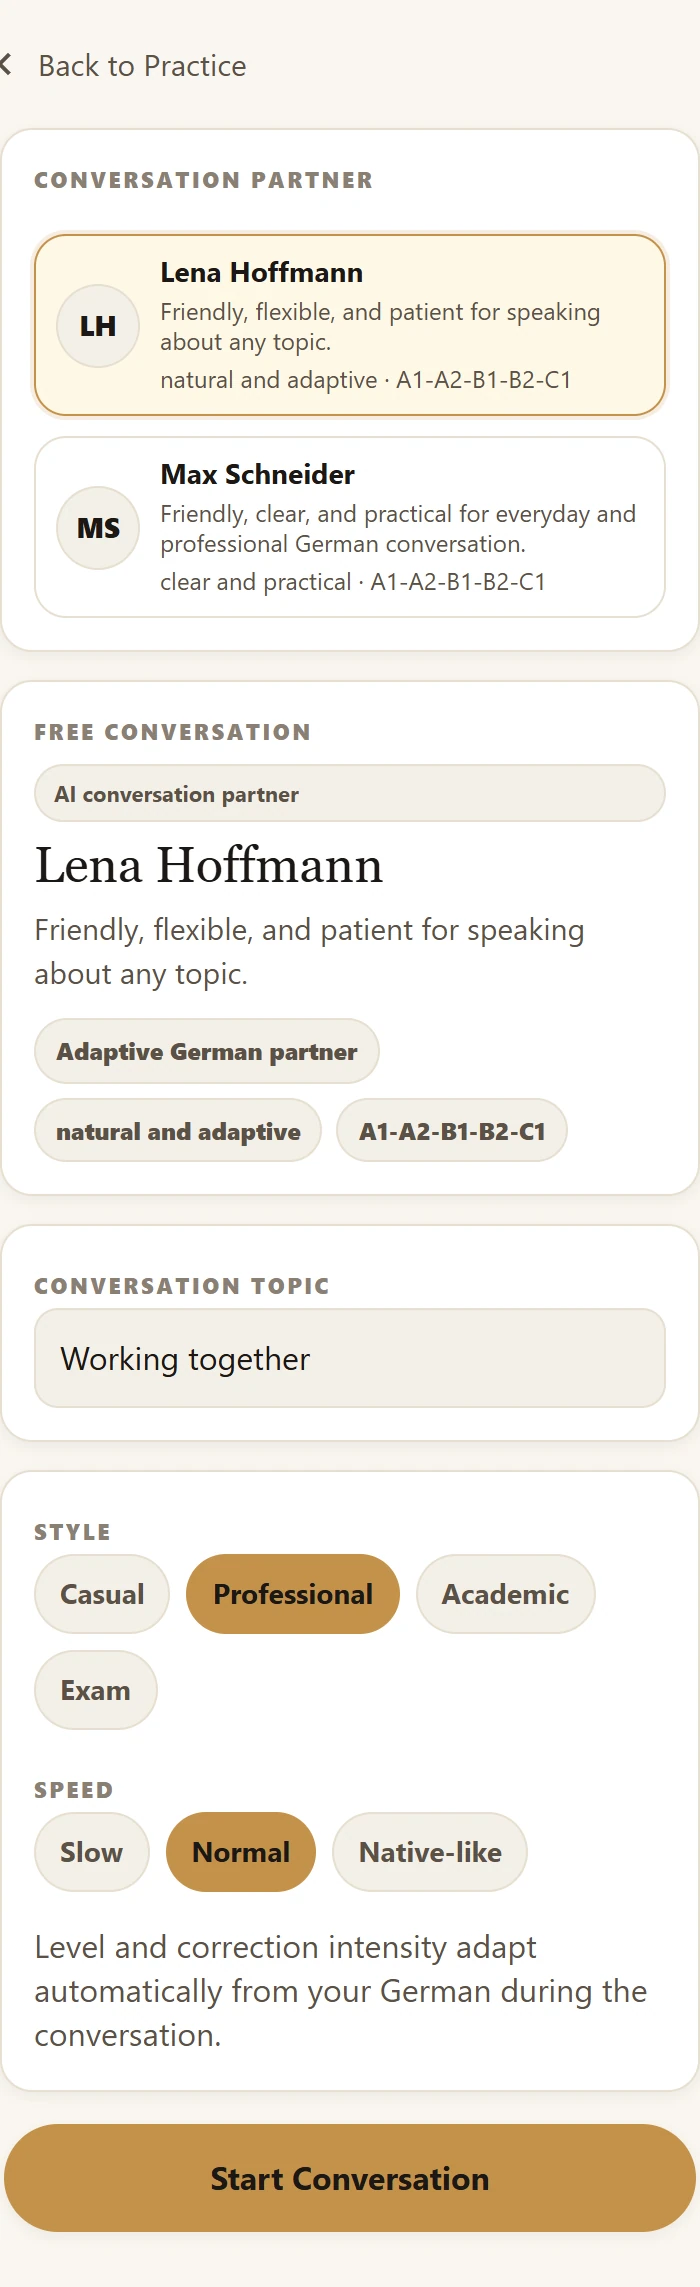The image size is (700, 2287).
Task: Select Lena Hoffmann as conversation partner
Action: [350, 325]
